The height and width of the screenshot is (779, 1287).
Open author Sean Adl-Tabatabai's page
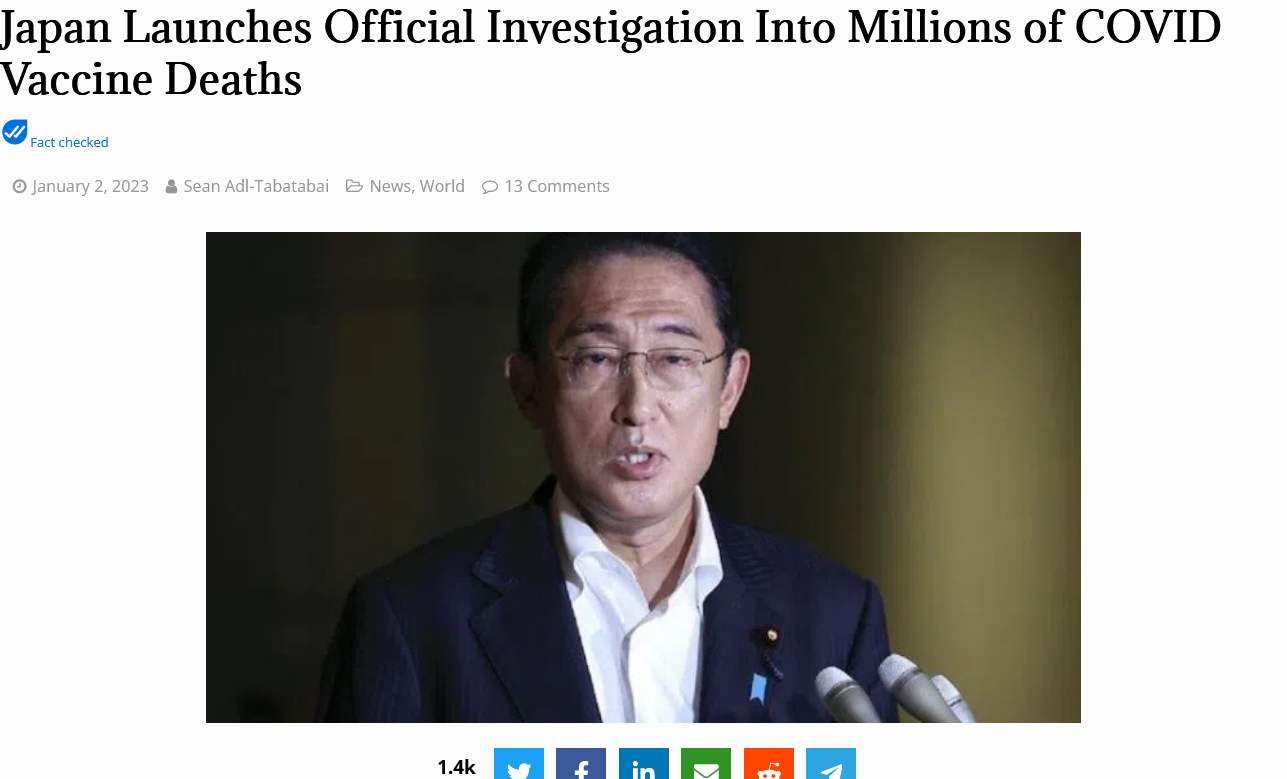click(256, 186)
